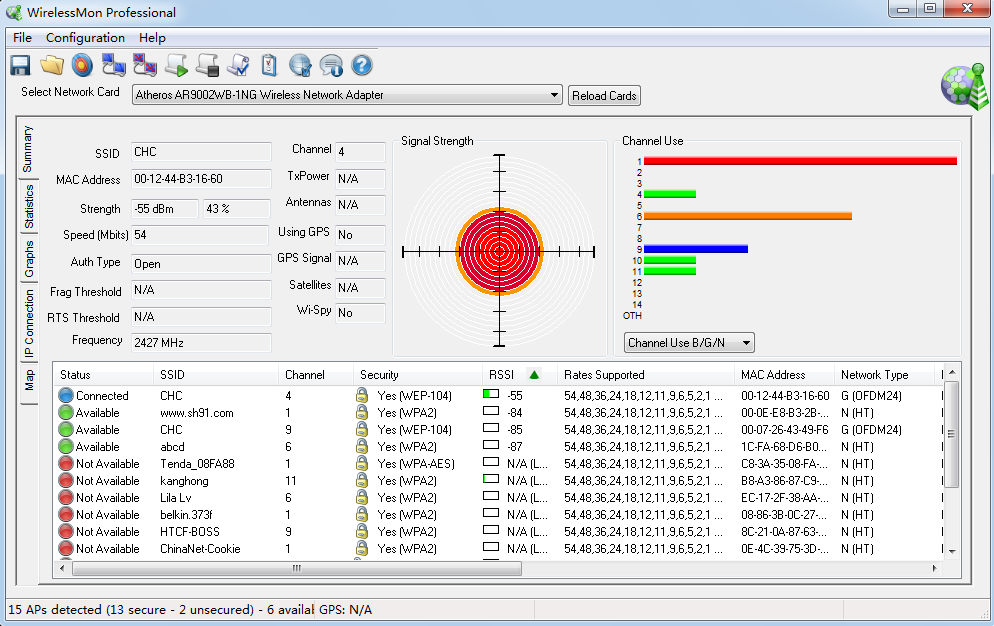The height and width of the screenshot is (626, 994).
Task: Open the File menu
Action: point(22,37)
